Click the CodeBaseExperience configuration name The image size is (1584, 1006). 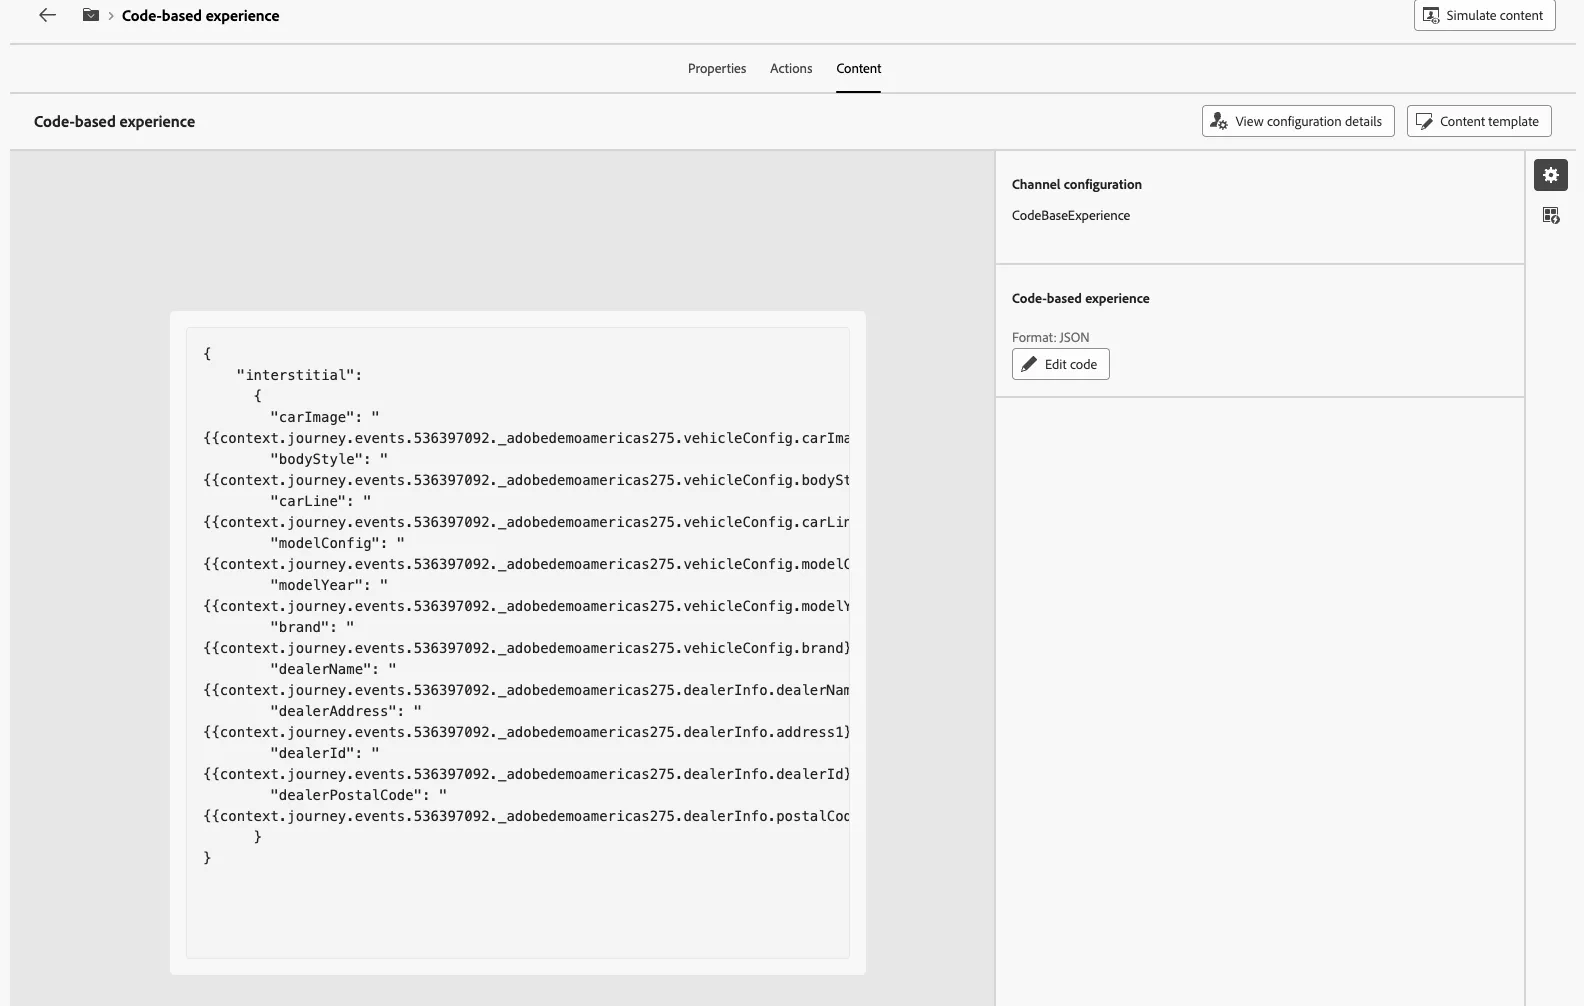point(1071,215)
